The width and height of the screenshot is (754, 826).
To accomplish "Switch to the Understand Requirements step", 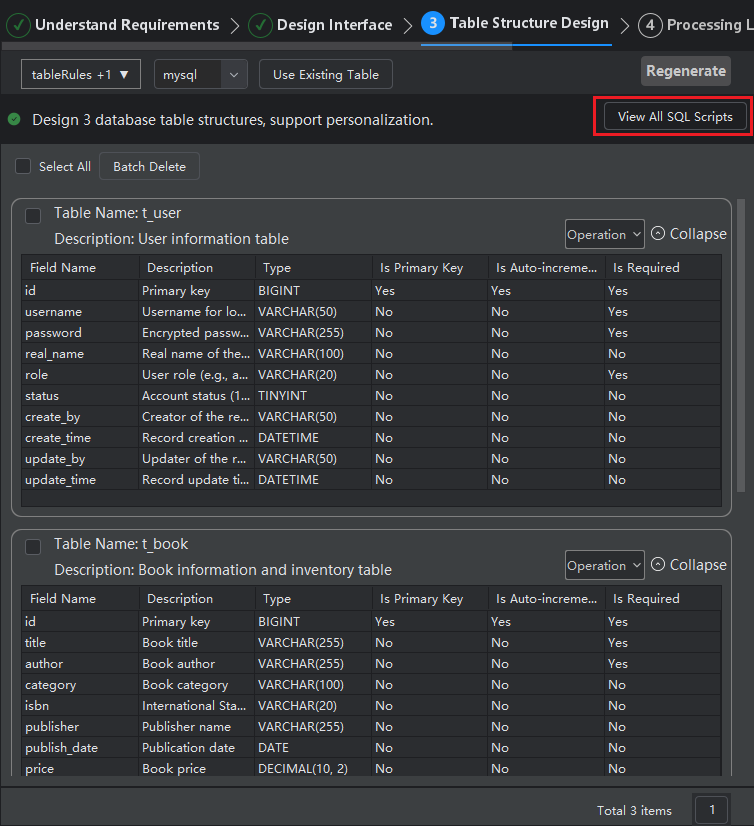I will pos(127,25).
